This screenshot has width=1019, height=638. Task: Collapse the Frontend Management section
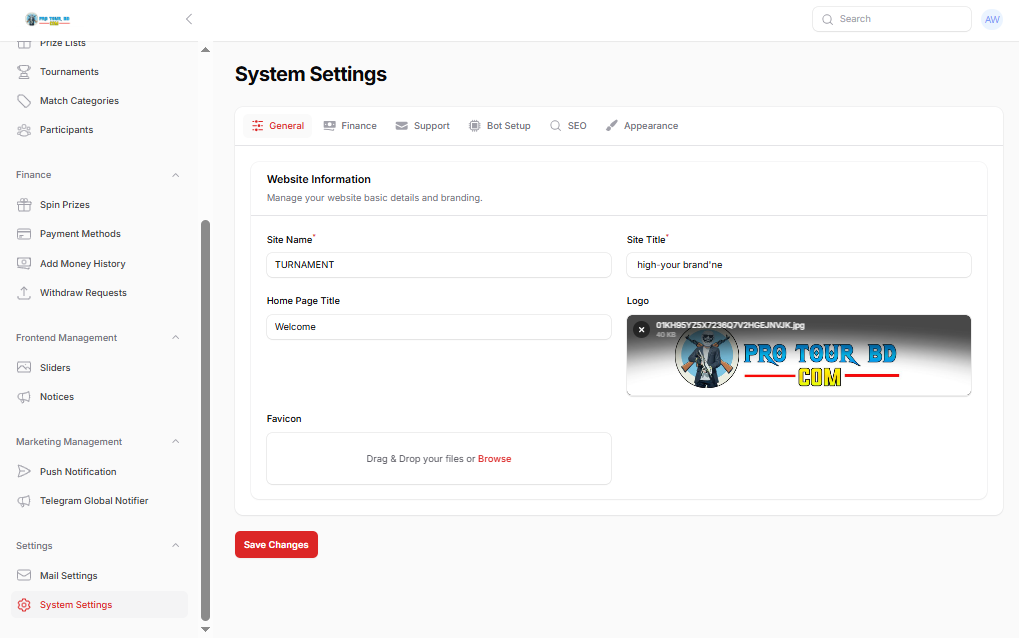click(x=176, y=338)
